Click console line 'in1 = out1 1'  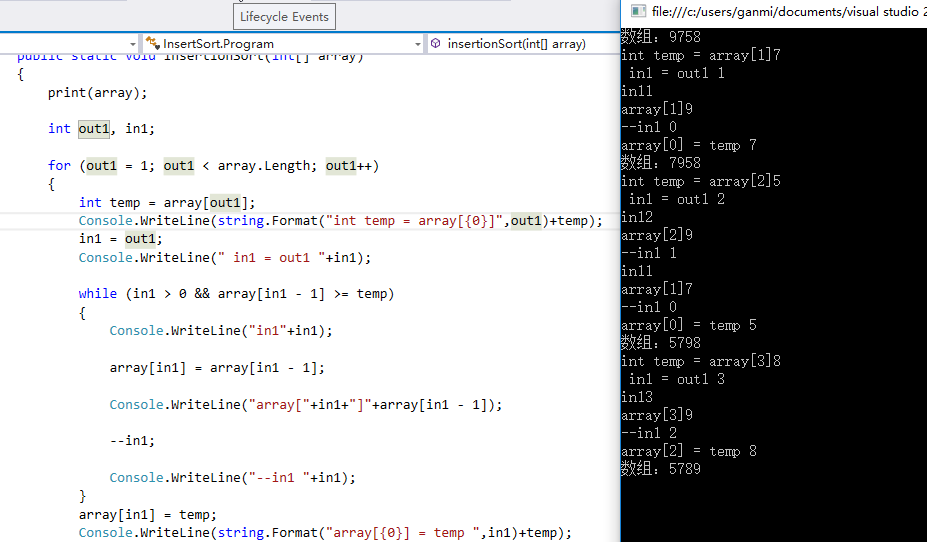pos(677,73)
